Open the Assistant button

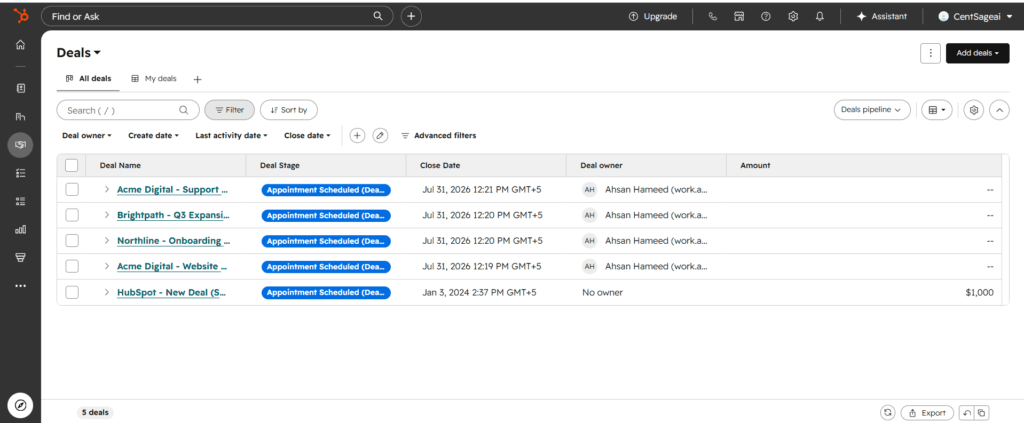[x=882, y=17]
